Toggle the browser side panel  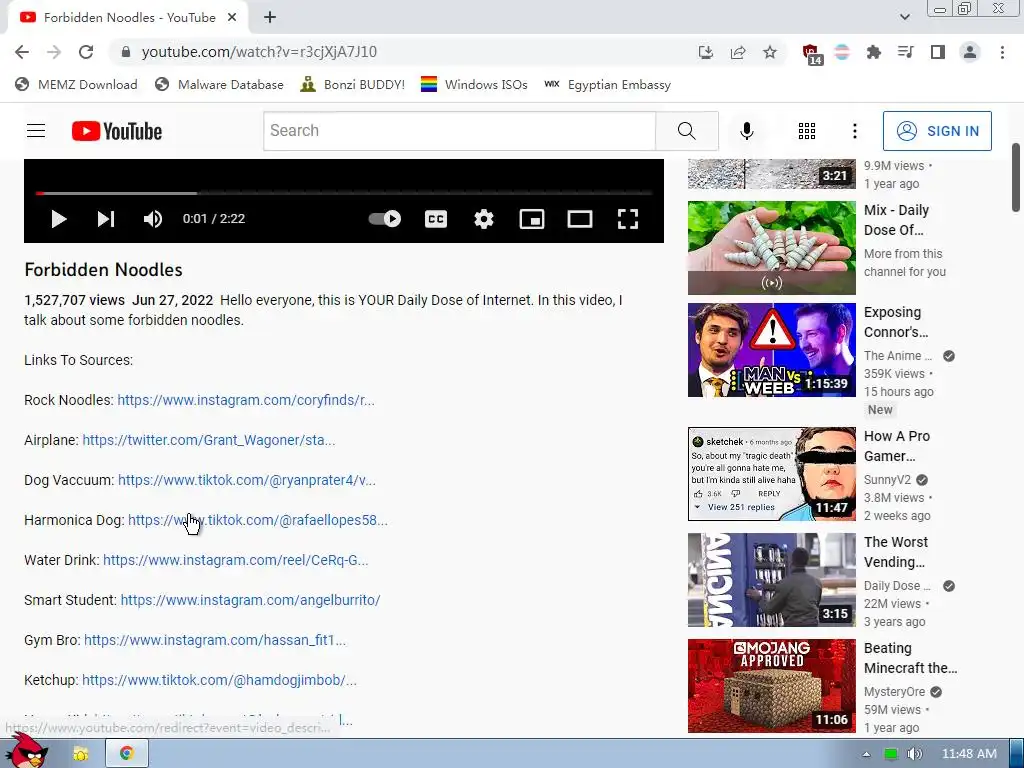[938, 52]
